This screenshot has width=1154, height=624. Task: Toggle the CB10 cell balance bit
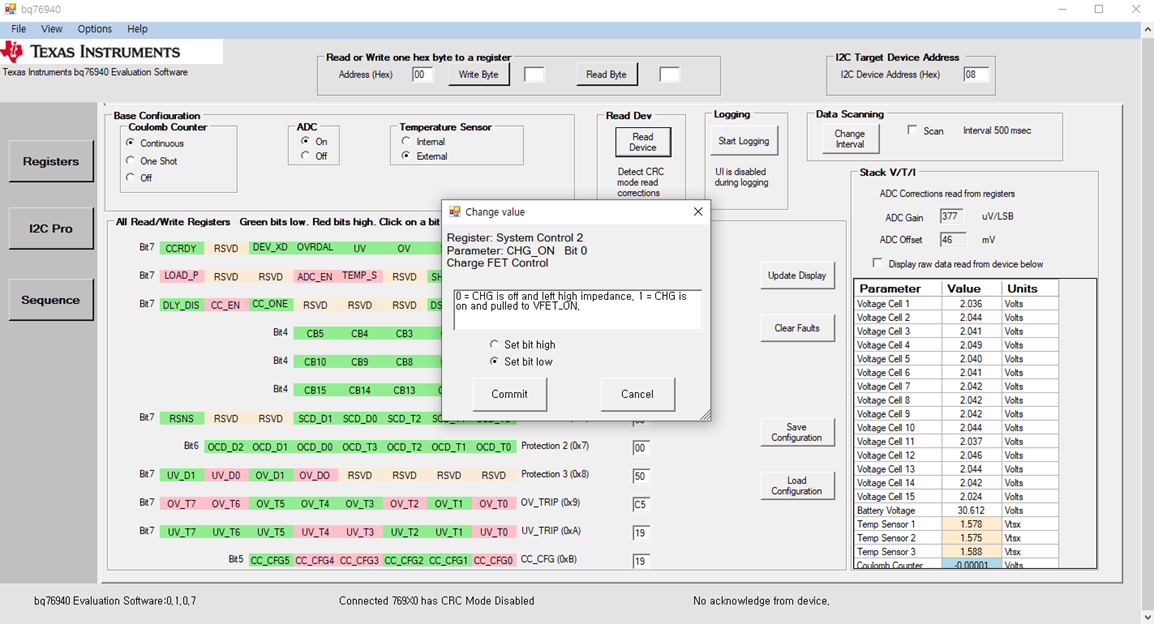point(315,361)
